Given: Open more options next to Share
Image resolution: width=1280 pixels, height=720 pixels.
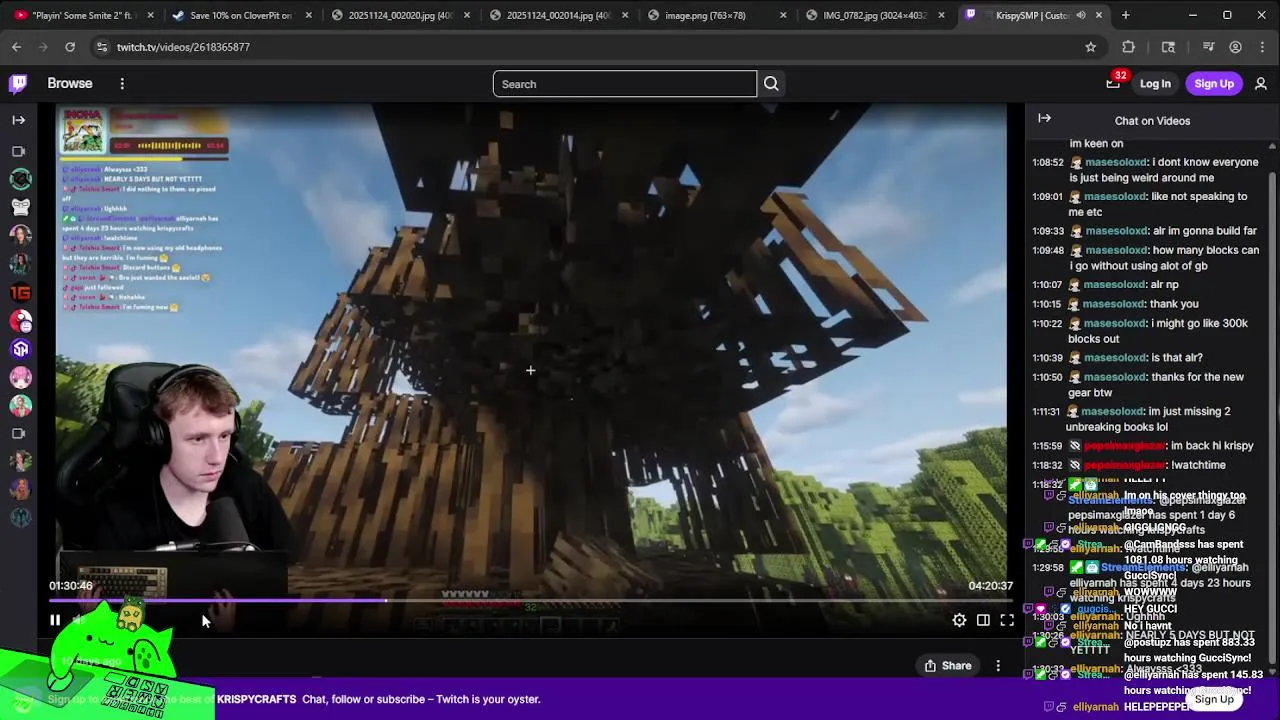Looking at the screenshot, I should [x=998, y=666].
